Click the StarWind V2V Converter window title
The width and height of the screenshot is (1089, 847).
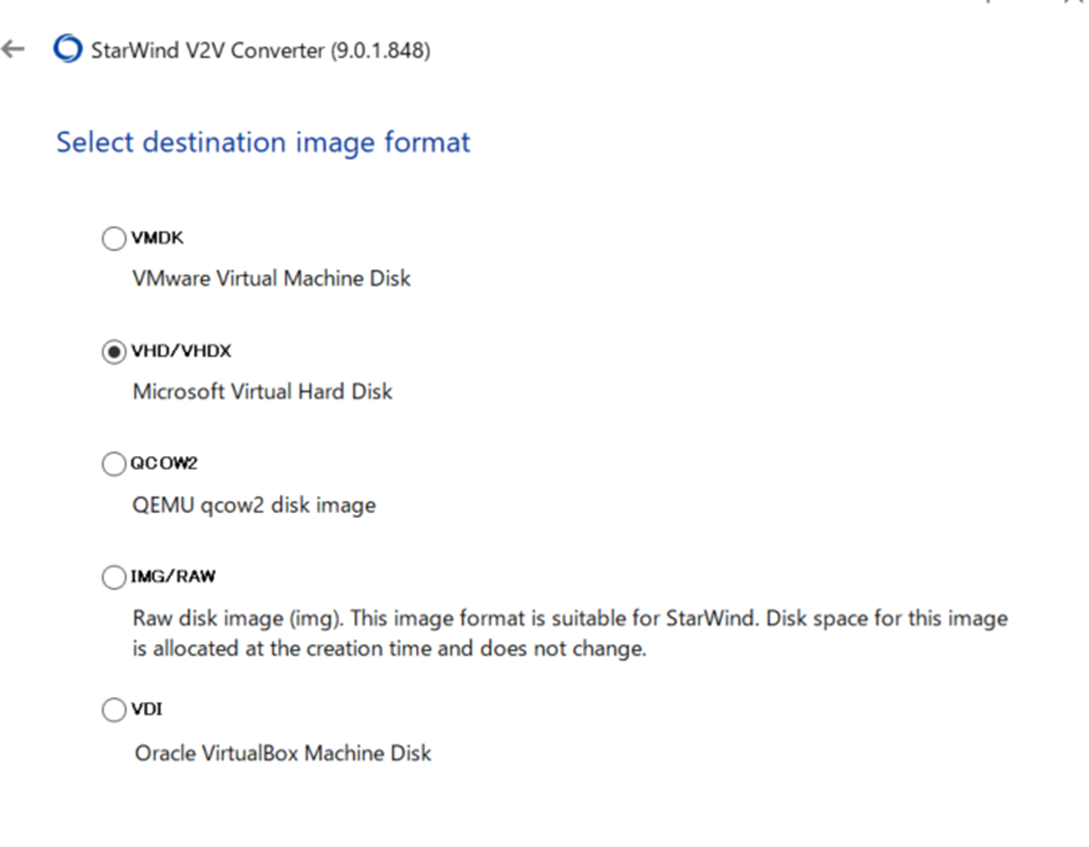(x=260, y=50)
